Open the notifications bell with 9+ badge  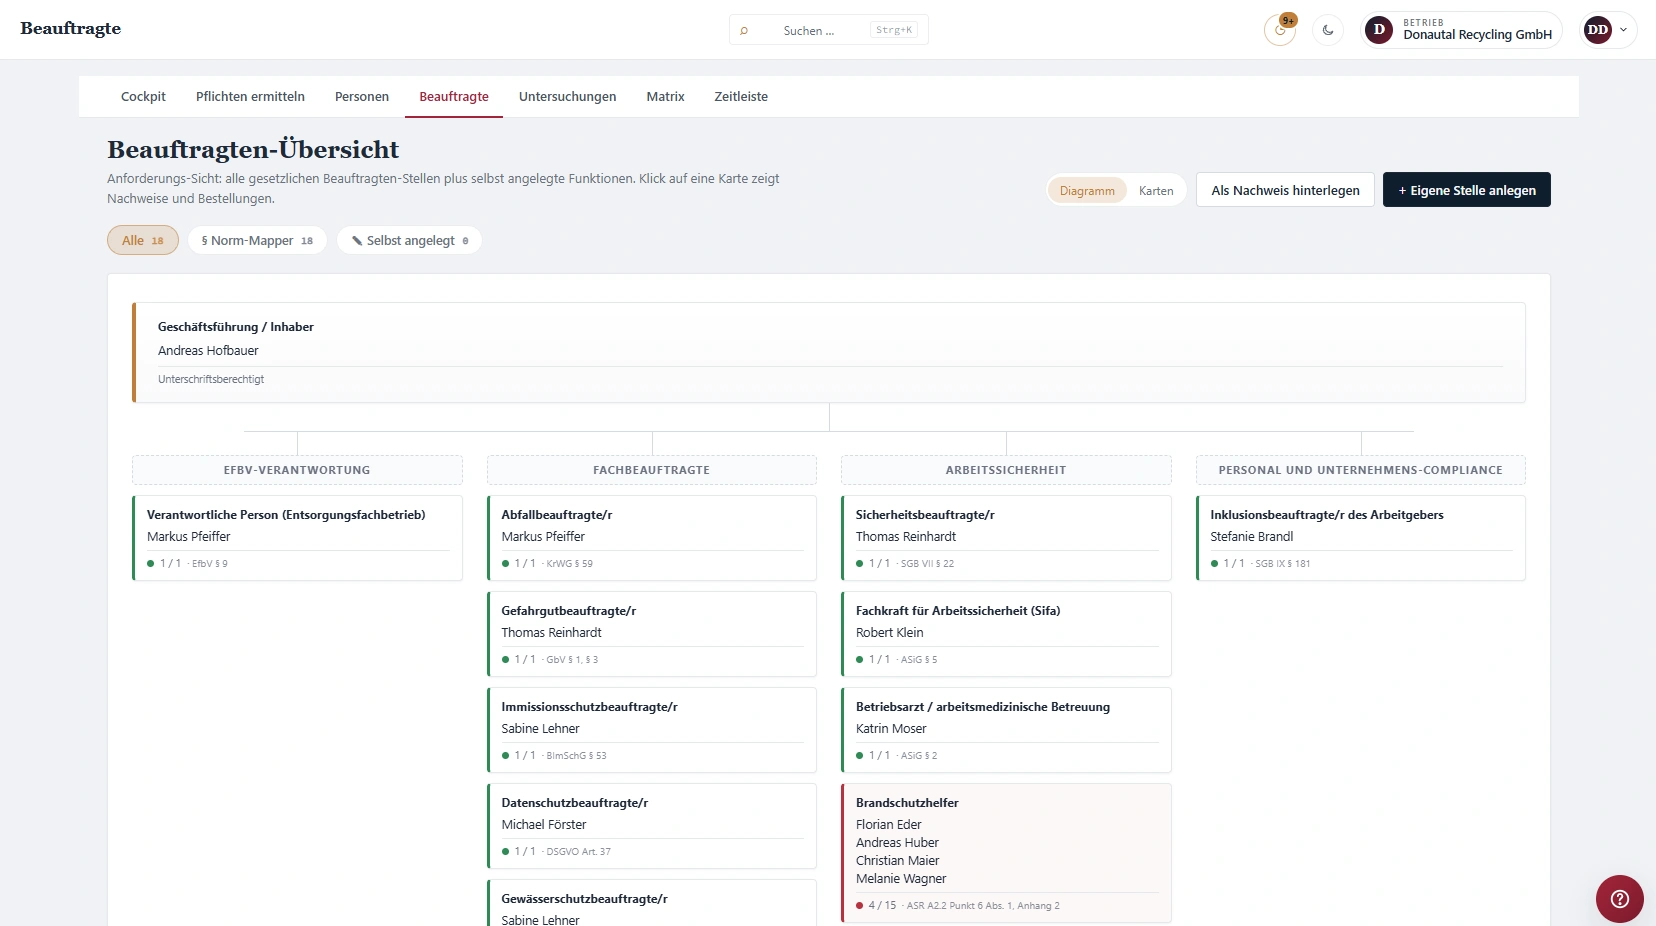pos(1280,30)
